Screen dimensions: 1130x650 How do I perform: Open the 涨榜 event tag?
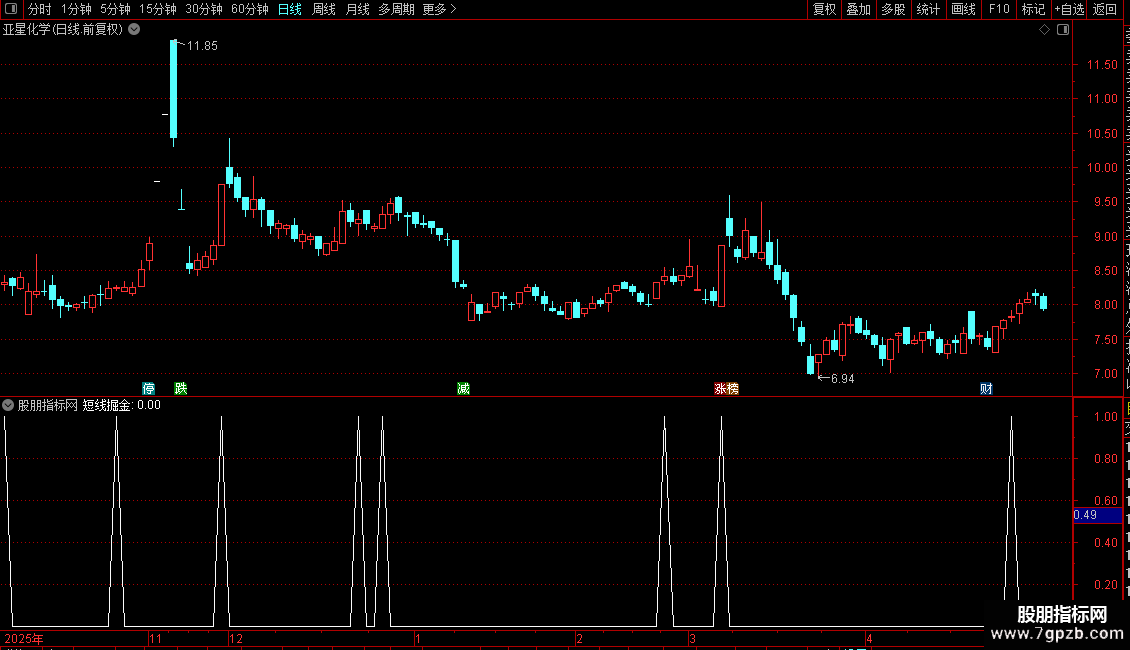(726, 388)
